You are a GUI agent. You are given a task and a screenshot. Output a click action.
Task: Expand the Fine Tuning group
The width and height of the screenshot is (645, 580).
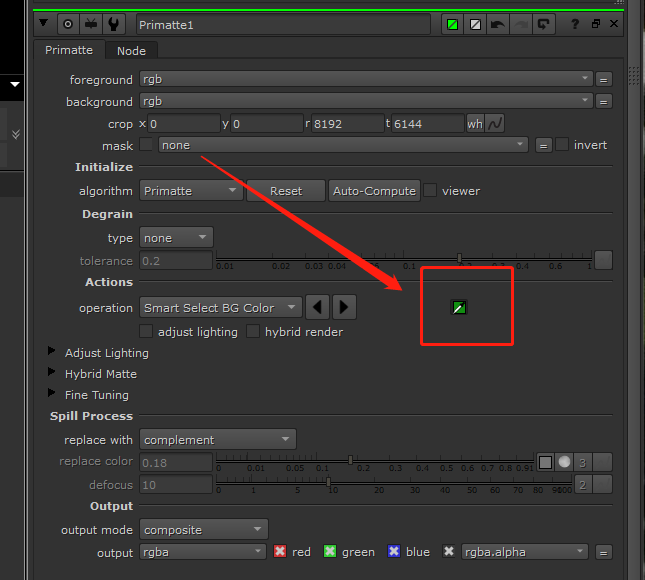51,393
